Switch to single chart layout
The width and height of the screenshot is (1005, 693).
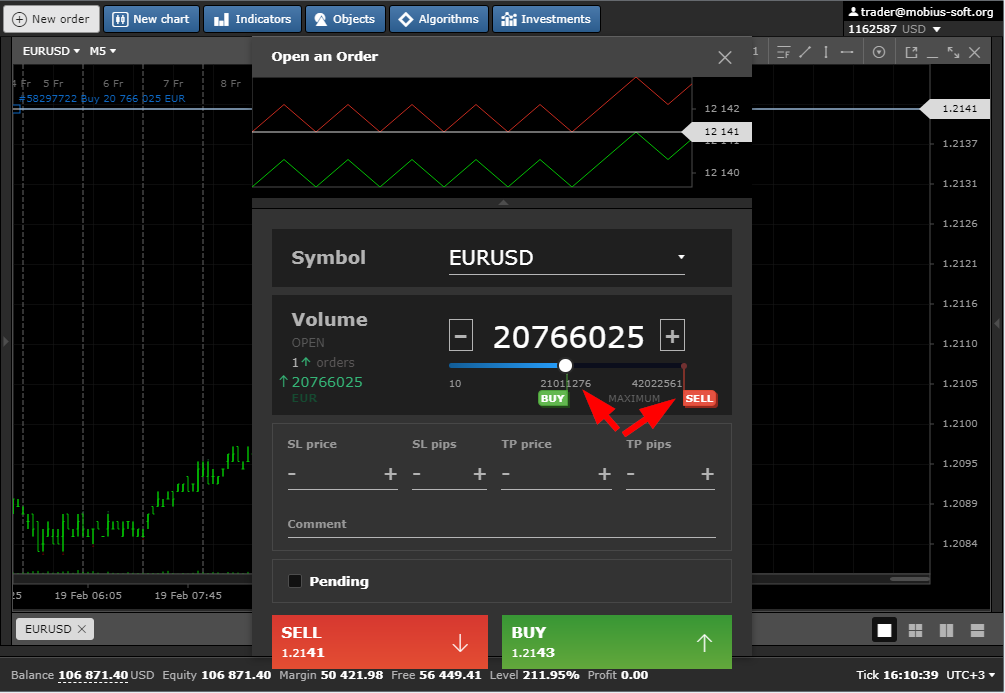pos(885,630)
